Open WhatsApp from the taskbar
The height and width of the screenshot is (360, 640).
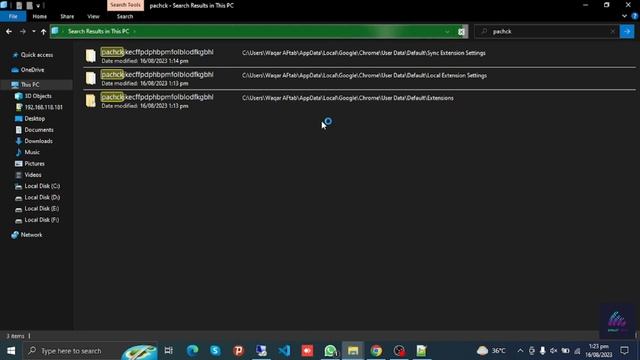pos(330,351)
